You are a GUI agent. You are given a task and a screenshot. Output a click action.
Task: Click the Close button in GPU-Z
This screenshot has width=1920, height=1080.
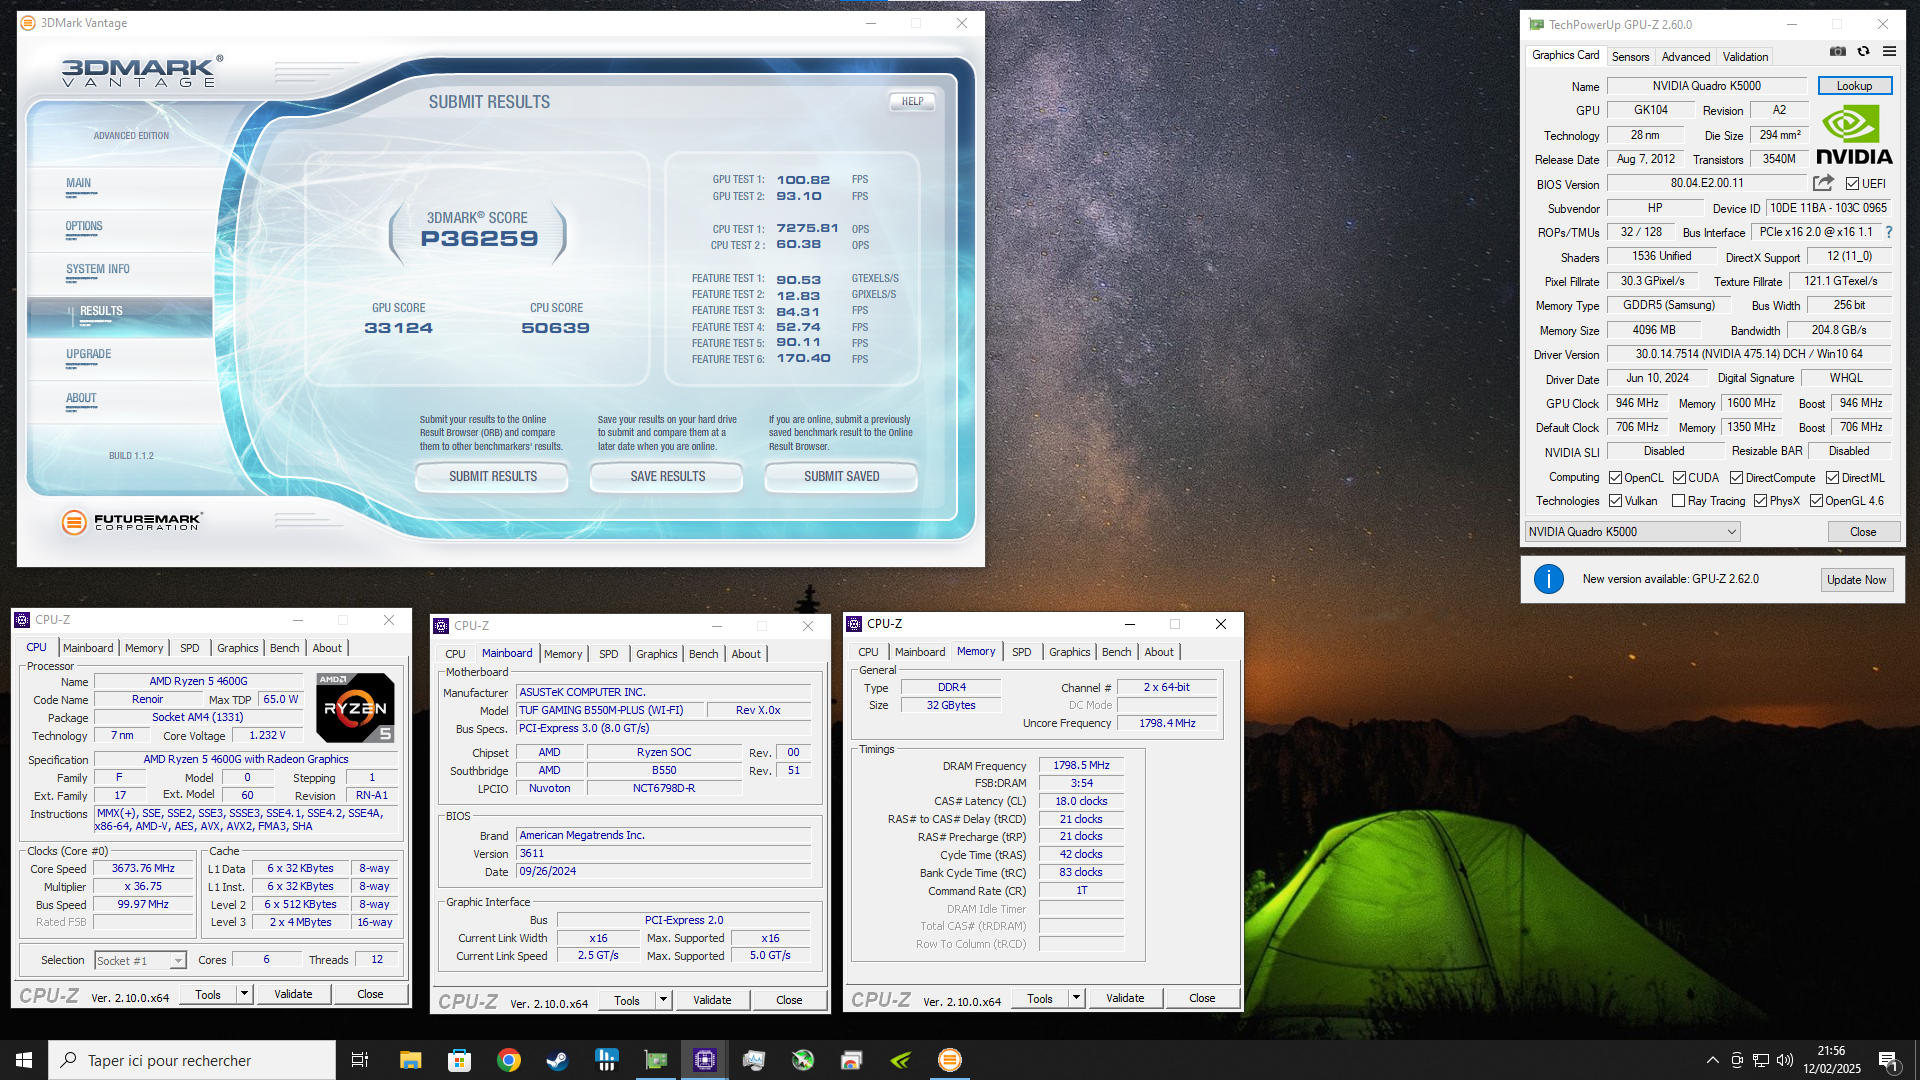click(x=1863, y=532)
